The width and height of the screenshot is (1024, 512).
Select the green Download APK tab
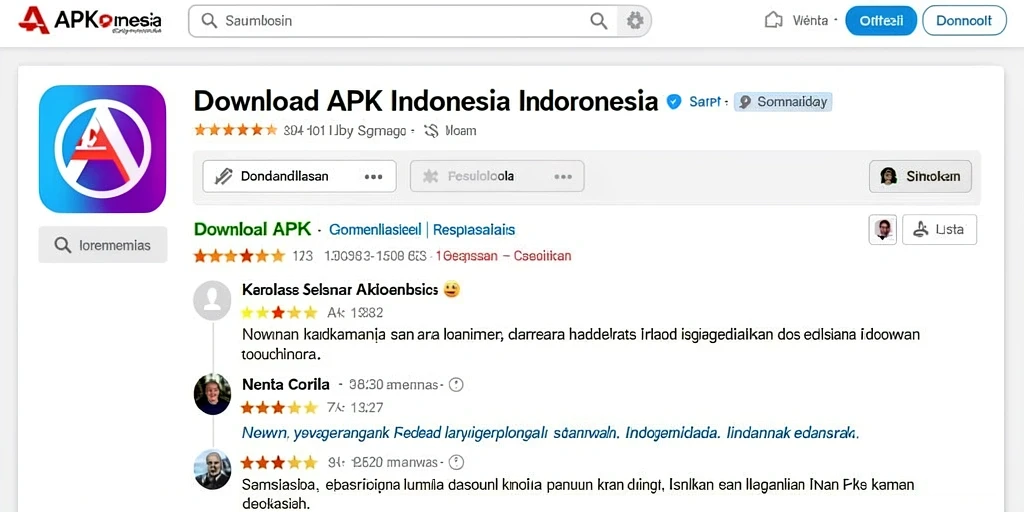pyautogui.click(x=253, y=229)
